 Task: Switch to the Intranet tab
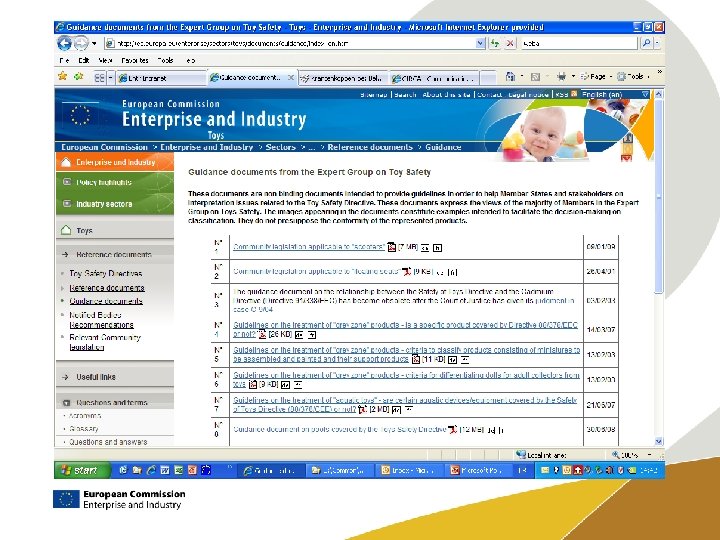pyautogui.click(x=161, y=78)
